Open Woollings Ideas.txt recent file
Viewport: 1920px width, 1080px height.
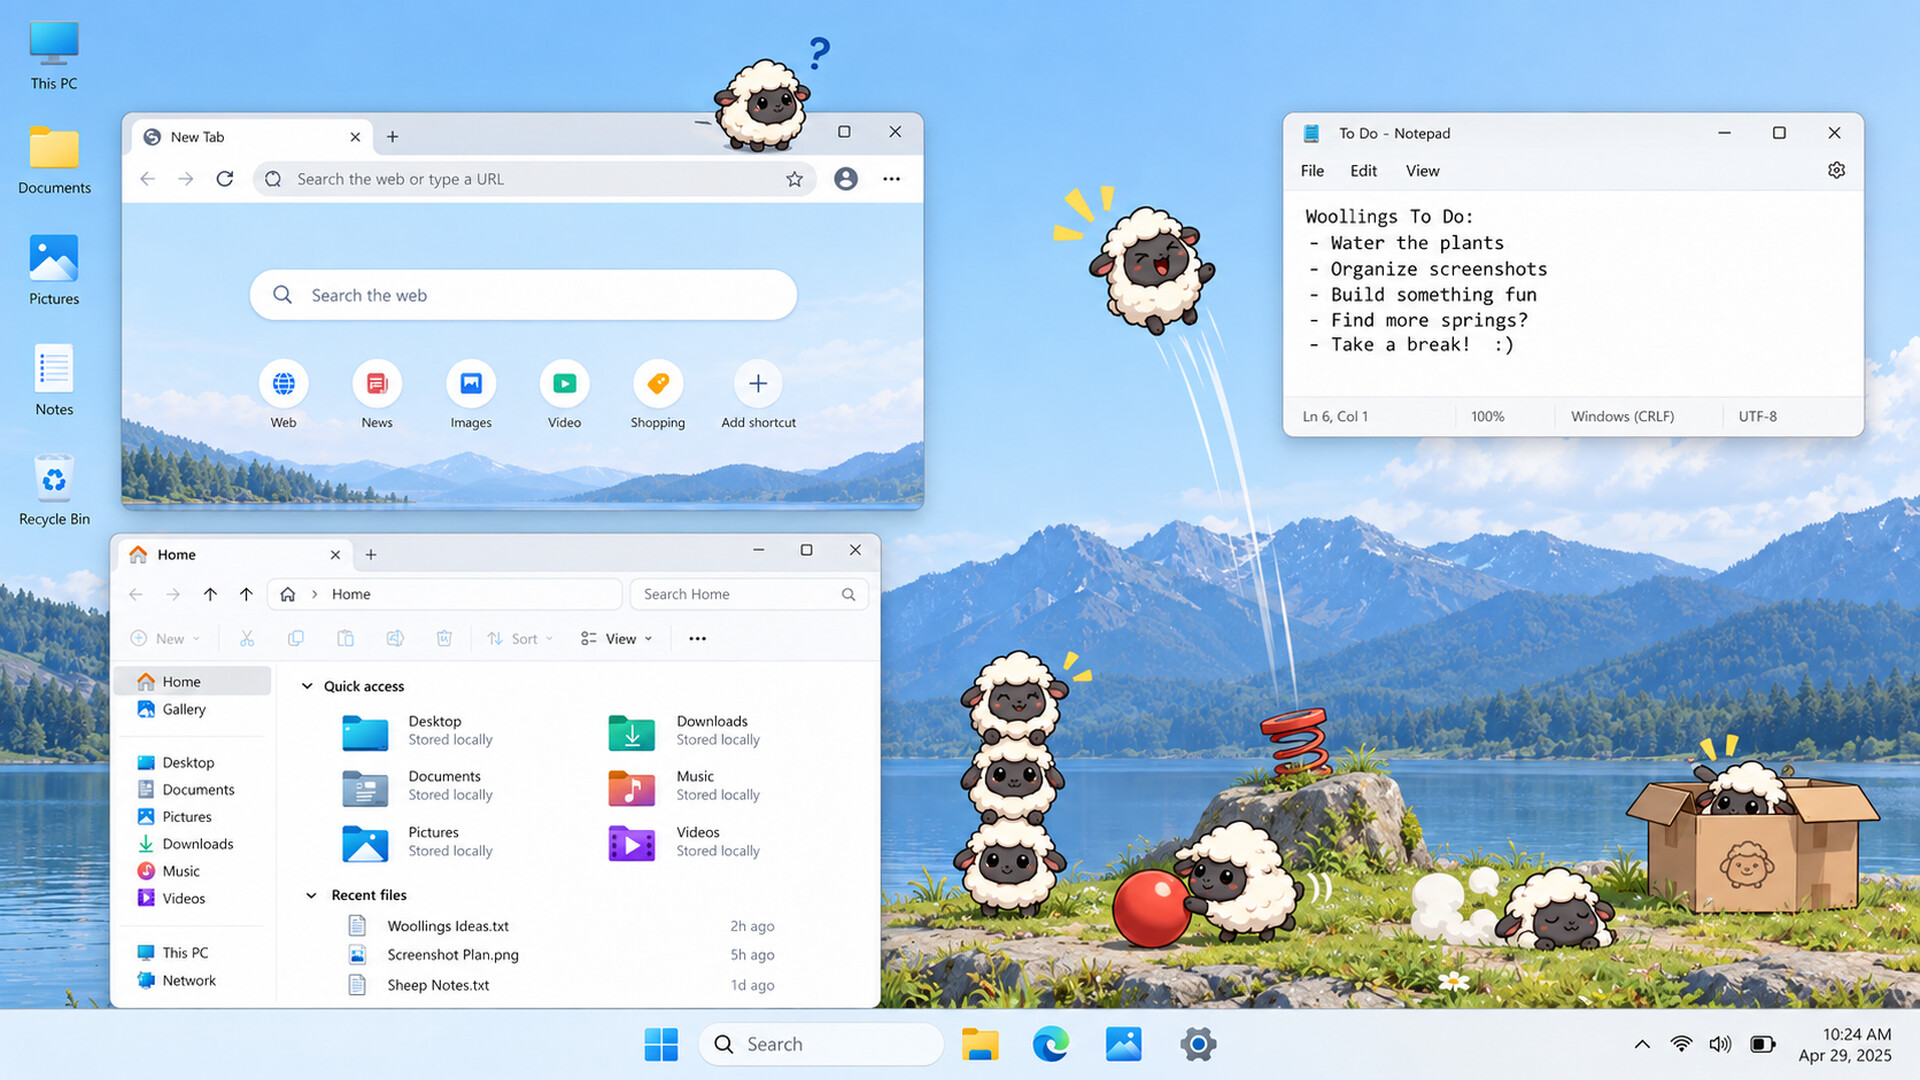pyautogui.click(x=560, y=926)
